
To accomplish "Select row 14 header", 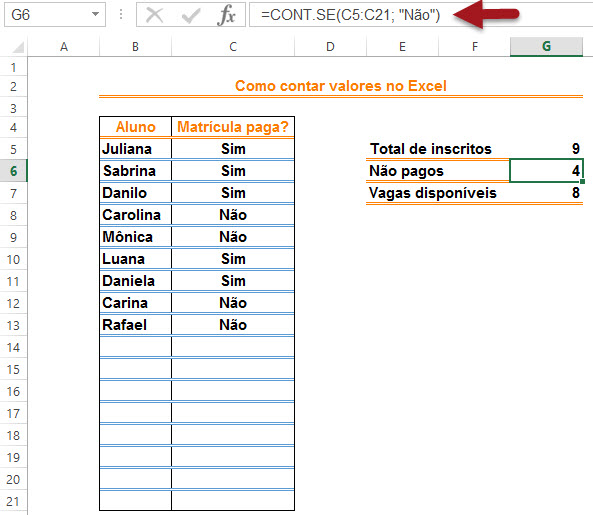I will coord(14,347).
